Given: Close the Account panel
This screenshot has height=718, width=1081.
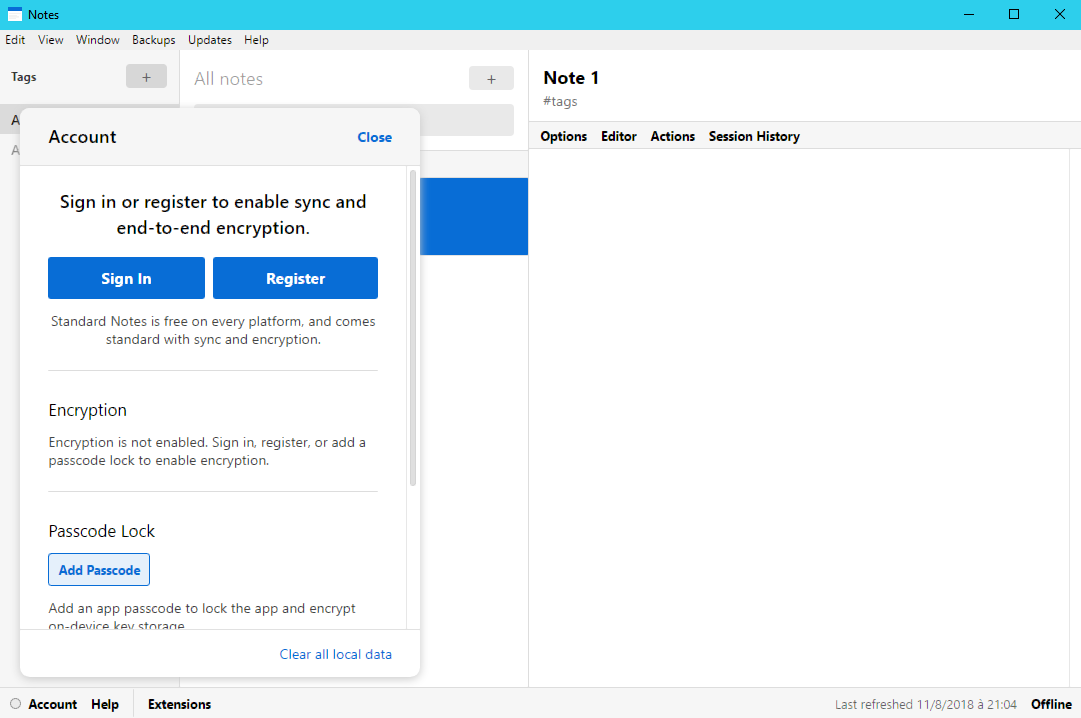Looking at the screenshot, I should [374, 137].
